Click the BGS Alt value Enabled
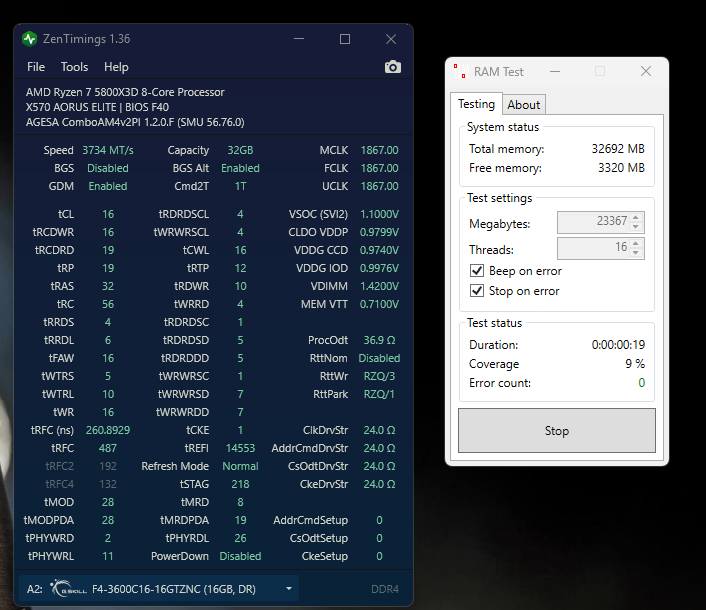 240,168
